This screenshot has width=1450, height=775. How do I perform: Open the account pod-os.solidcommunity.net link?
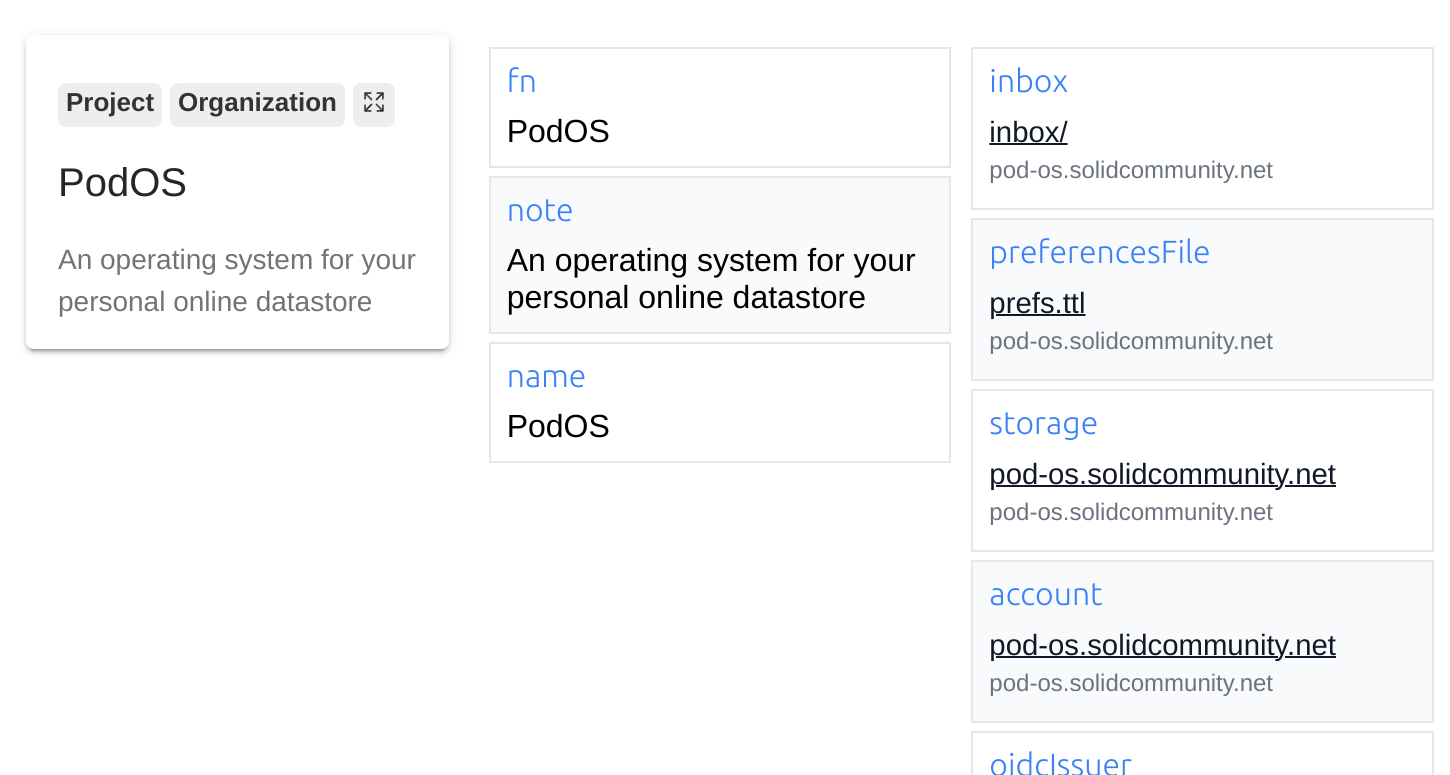point(1162,645)
